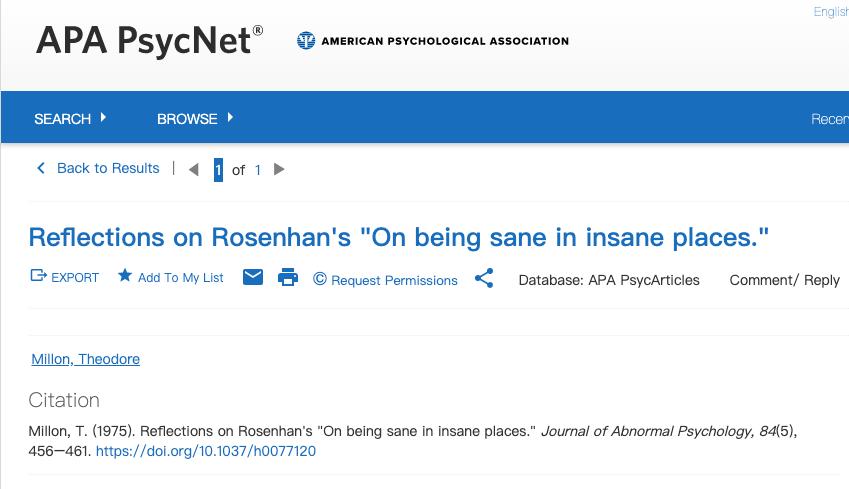Screen dimensions: 849x489
Task: Click the share icon
Action: tap(484, 278)
